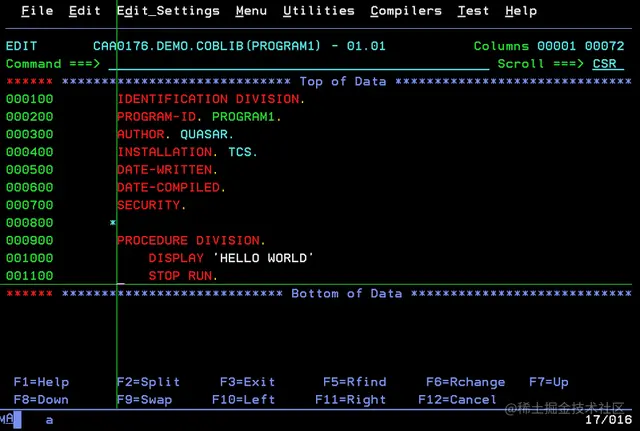Click the Top of Data marker
Image resolution: width=640 pixels, height=431 pixels.
point(343,81)
